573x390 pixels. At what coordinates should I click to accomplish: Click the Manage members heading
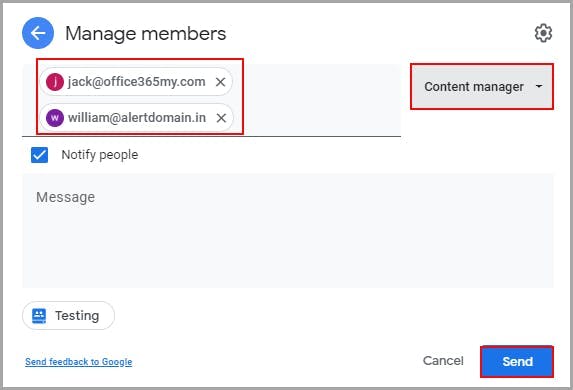(x=145, y=34)
